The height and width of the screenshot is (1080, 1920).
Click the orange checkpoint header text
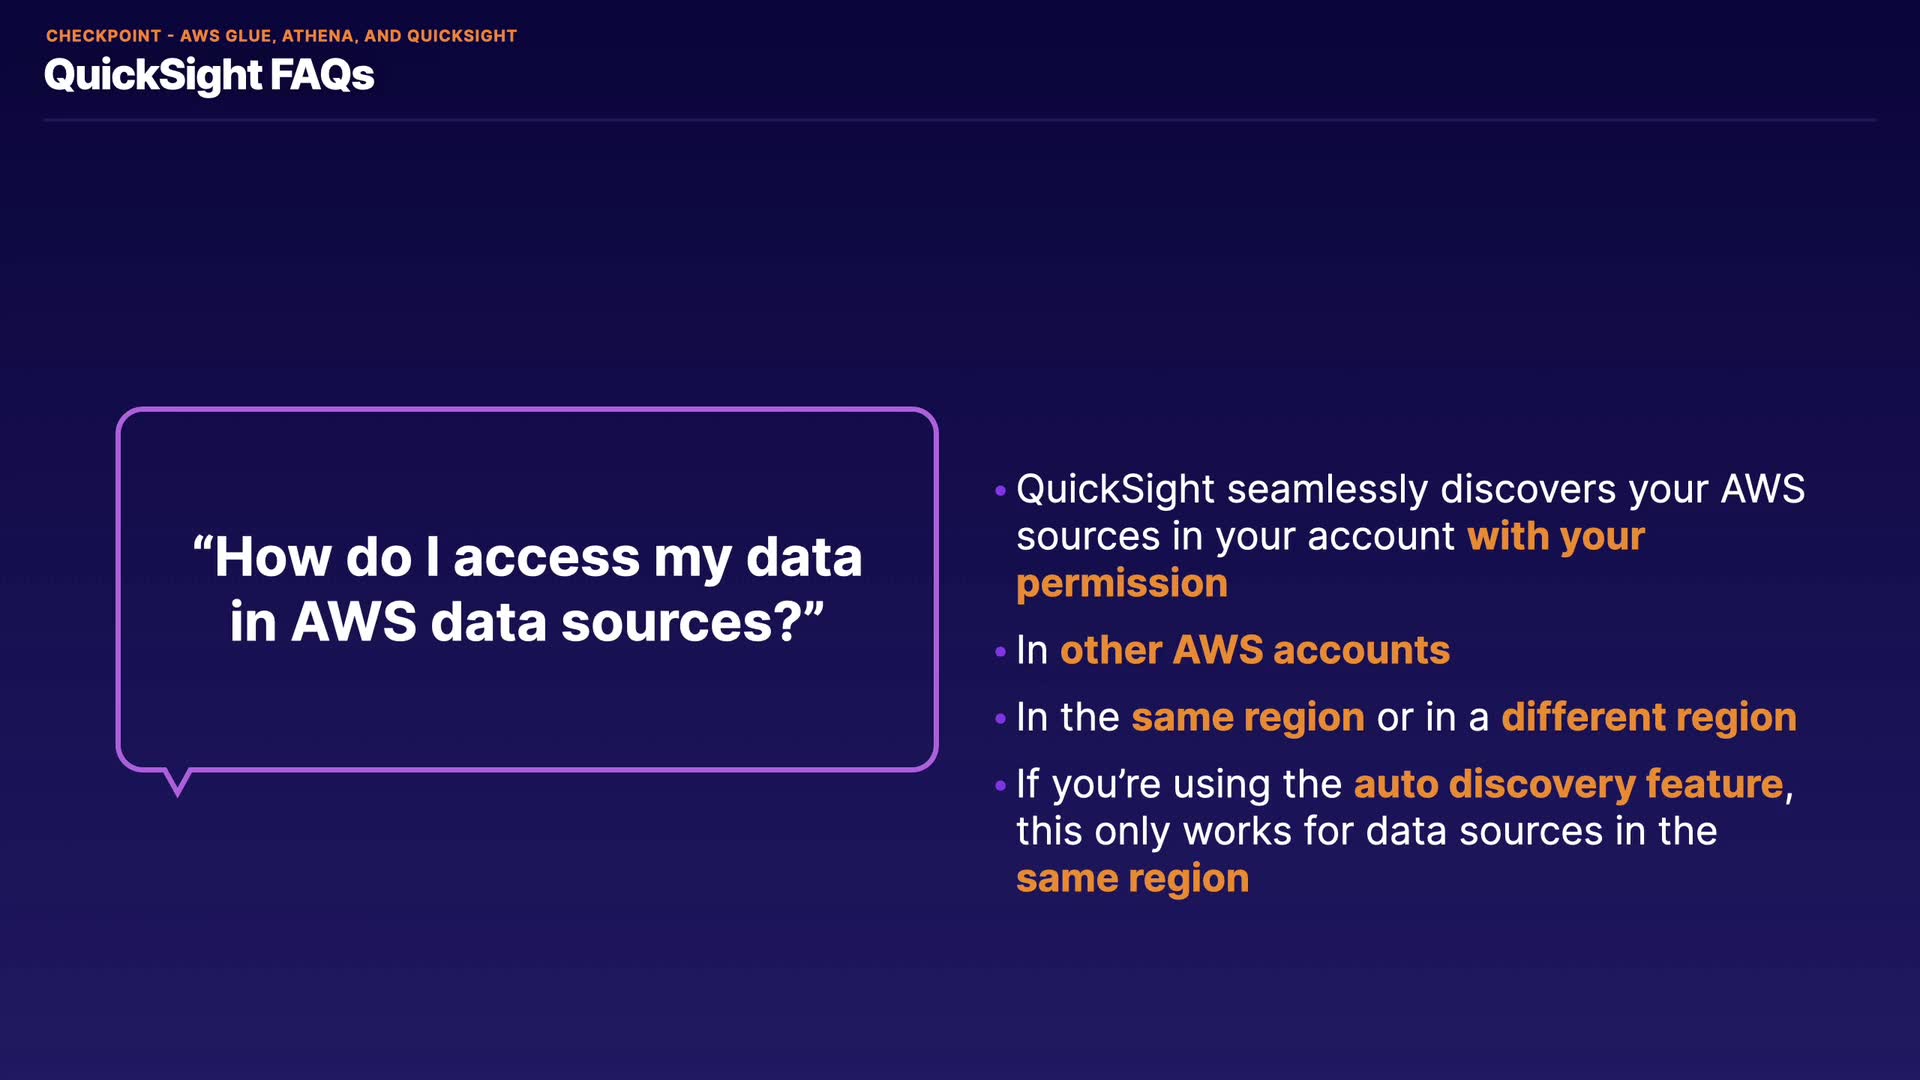coord(281,36)
